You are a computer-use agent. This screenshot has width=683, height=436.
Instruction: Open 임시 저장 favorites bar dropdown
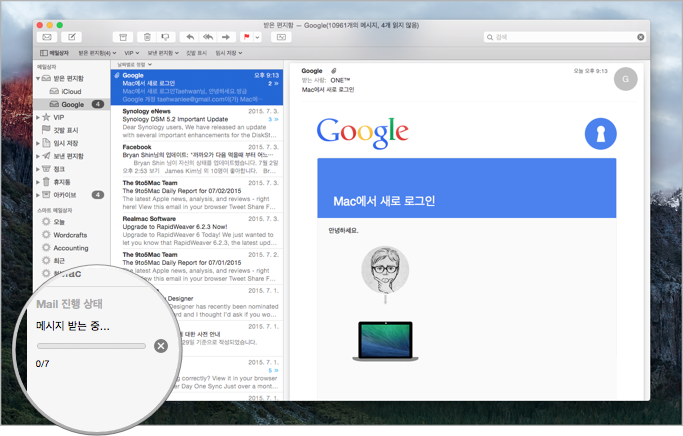[229, 53]
